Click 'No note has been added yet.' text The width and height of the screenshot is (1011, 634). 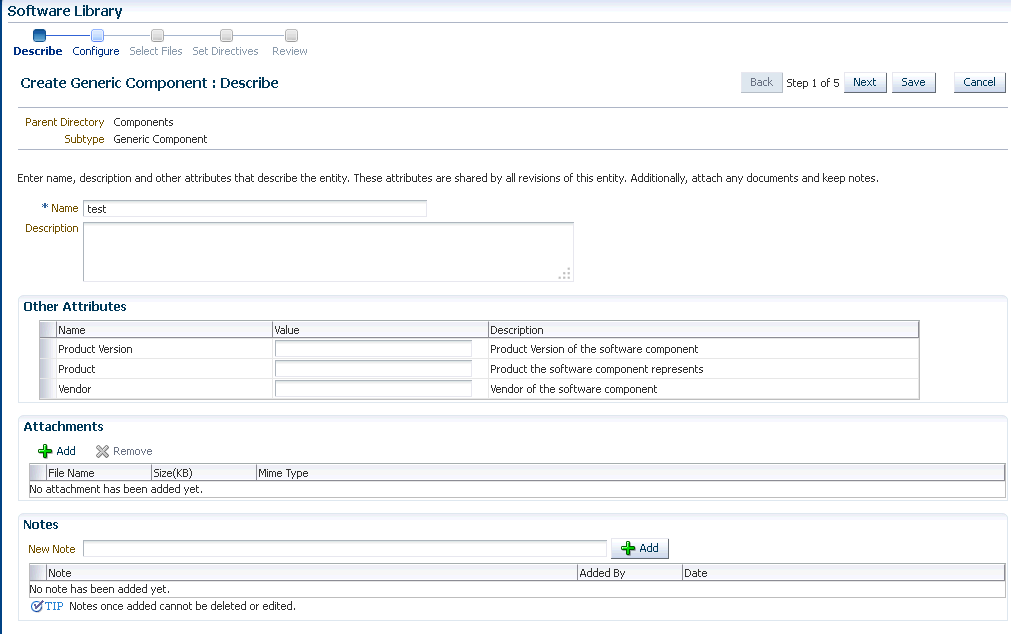100,589
